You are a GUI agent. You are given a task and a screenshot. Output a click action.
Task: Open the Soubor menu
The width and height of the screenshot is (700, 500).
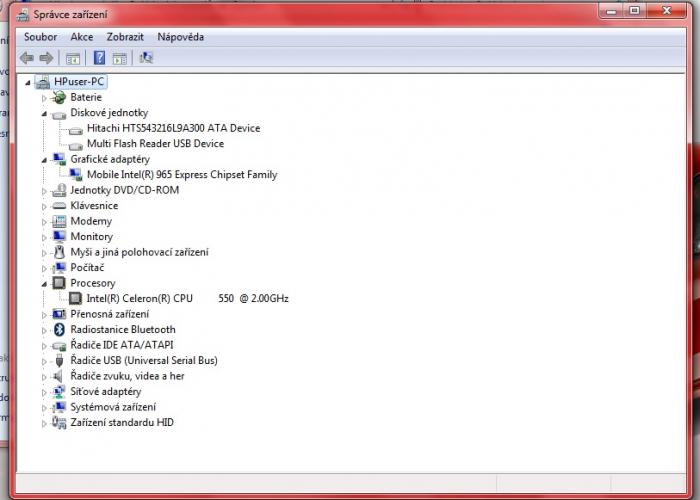click(x=41, y=37)
